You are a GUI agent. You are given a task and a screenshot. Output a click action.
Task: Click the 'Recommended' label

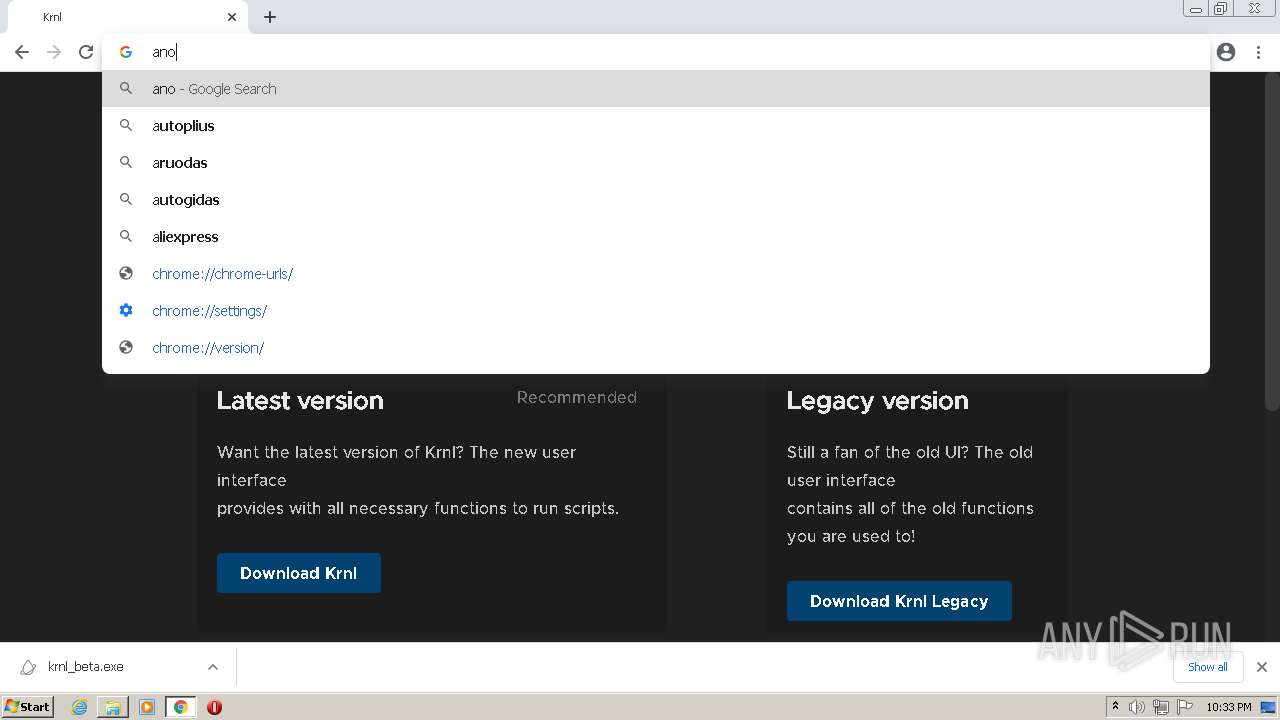[576, 397]
